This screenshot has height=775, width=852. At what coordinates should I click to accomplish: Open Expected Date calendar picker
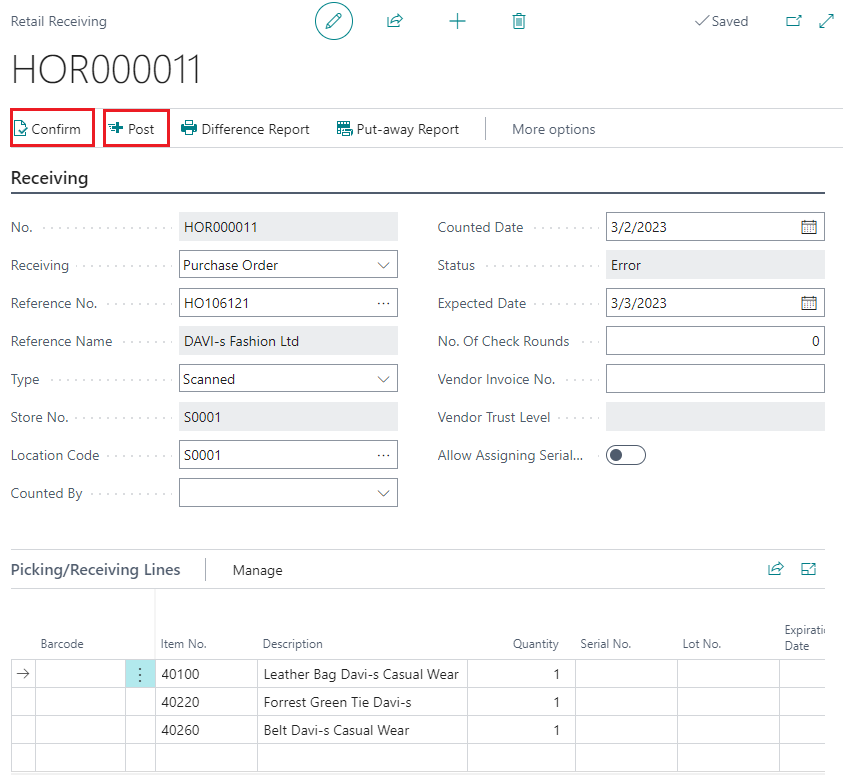pos(809,303)
